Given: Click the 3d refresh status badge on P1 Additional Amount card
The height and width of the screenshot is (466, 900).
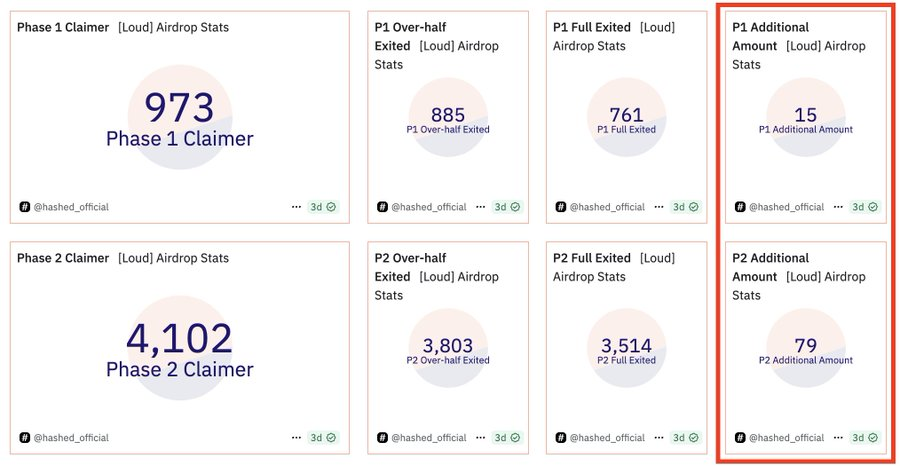Looking at the screenshot, I should tap(864, 207).
